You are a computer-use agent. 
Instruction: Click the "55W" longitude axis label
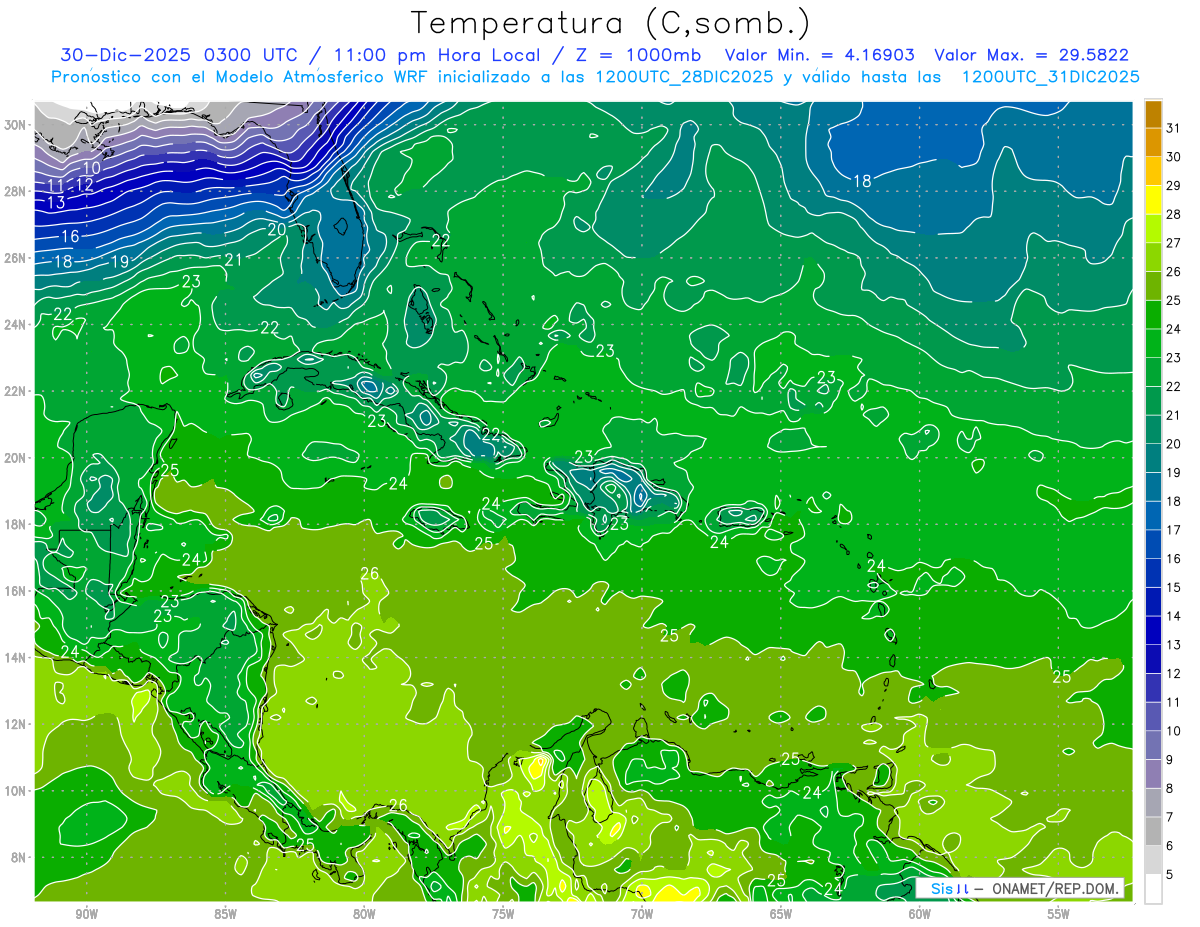tap(1058, 915)
